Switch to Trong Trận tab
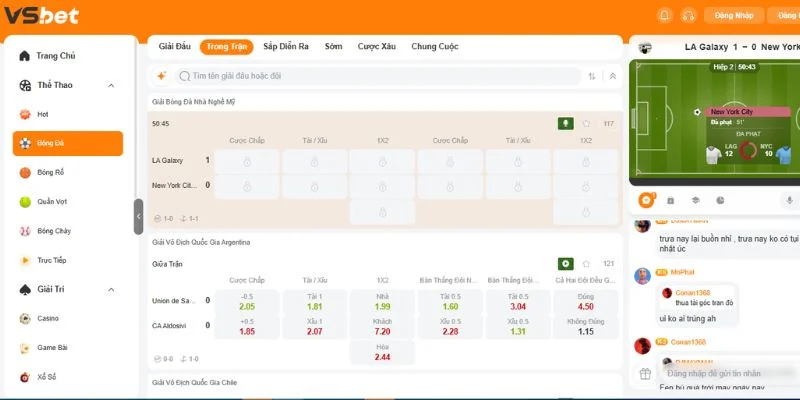 (227, 46)
